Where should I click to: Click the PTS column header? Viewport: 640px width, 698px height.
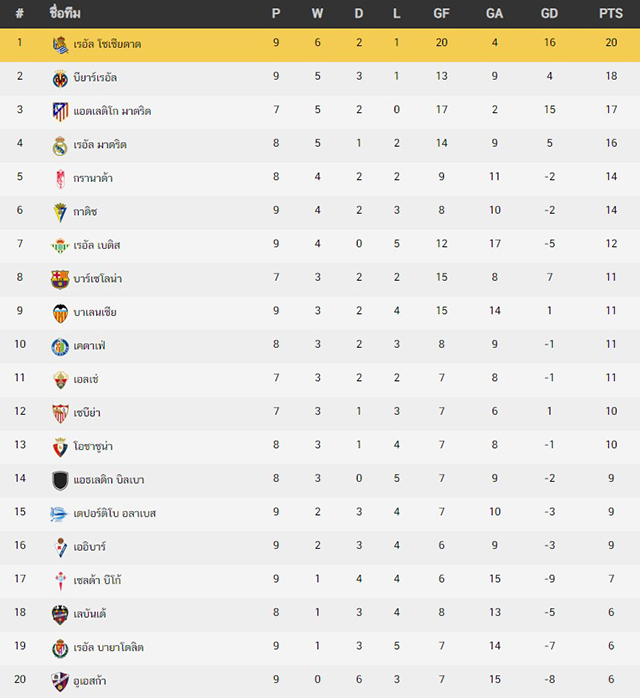coord(611,14)
